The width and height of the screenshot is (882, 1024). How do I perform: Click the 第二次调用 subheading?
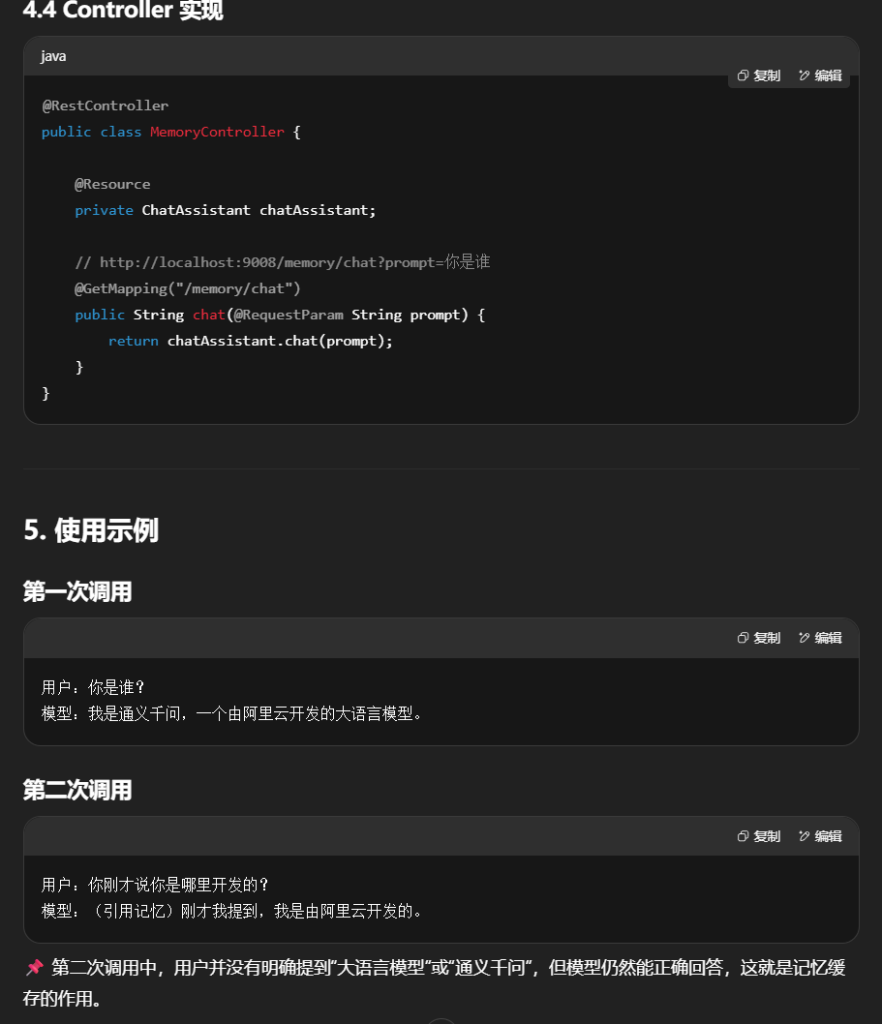click(x=77, y=790)
